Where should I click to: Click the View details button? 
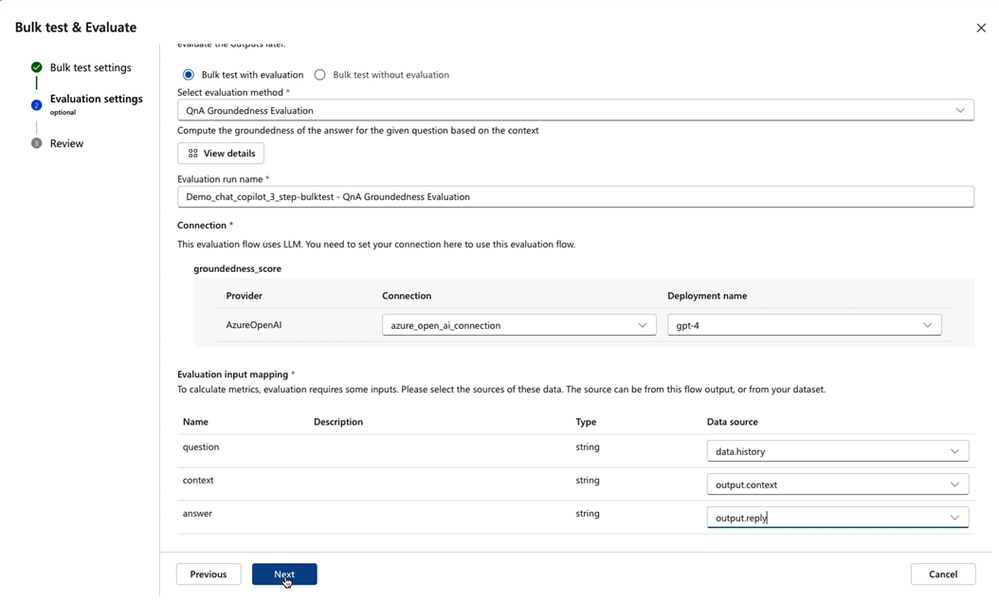pyautogui.click(x=220, y=154)
